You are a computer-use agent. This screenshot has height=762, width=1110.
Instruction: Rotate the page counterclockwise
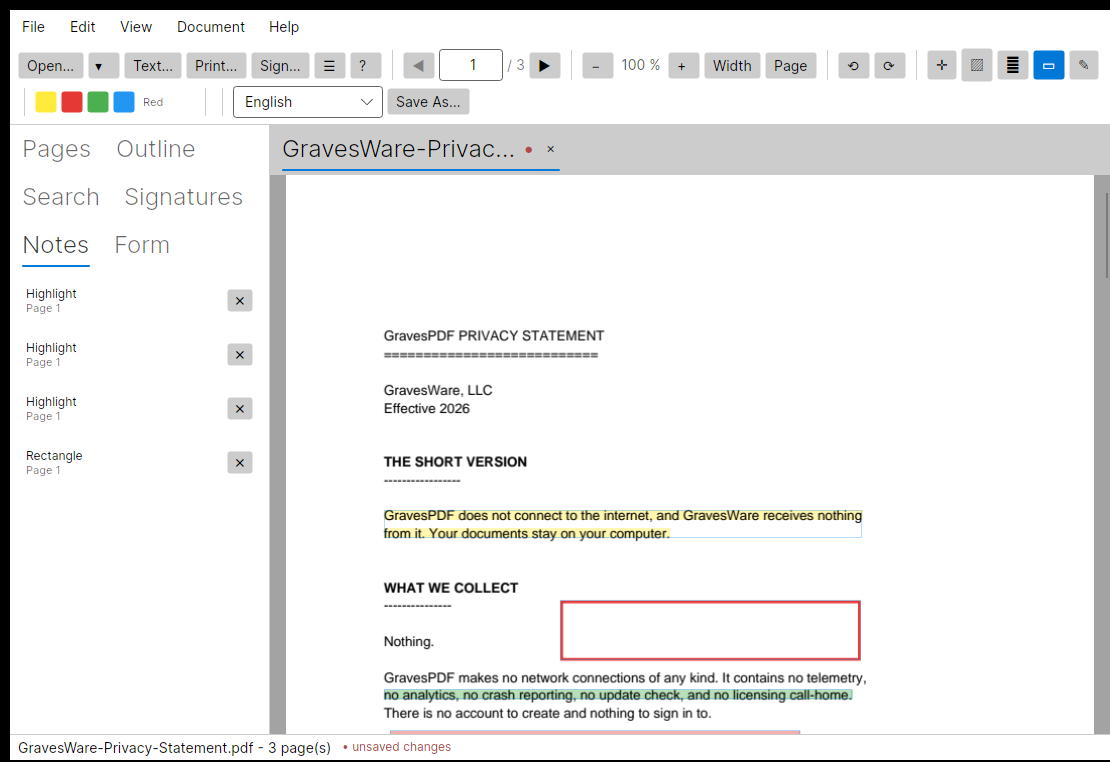(x=853, y=66)
